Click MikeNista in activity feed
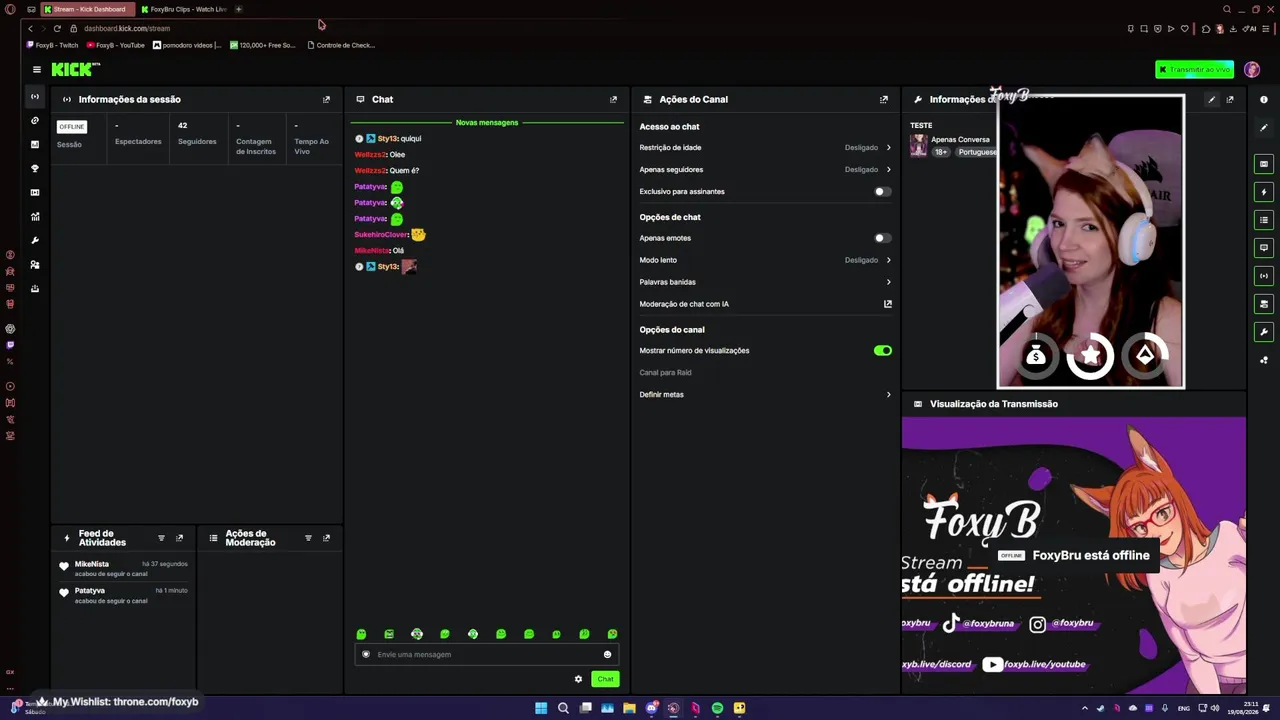Image resolution: width=1280 pixels, height=720 pixels. (92, 564)
